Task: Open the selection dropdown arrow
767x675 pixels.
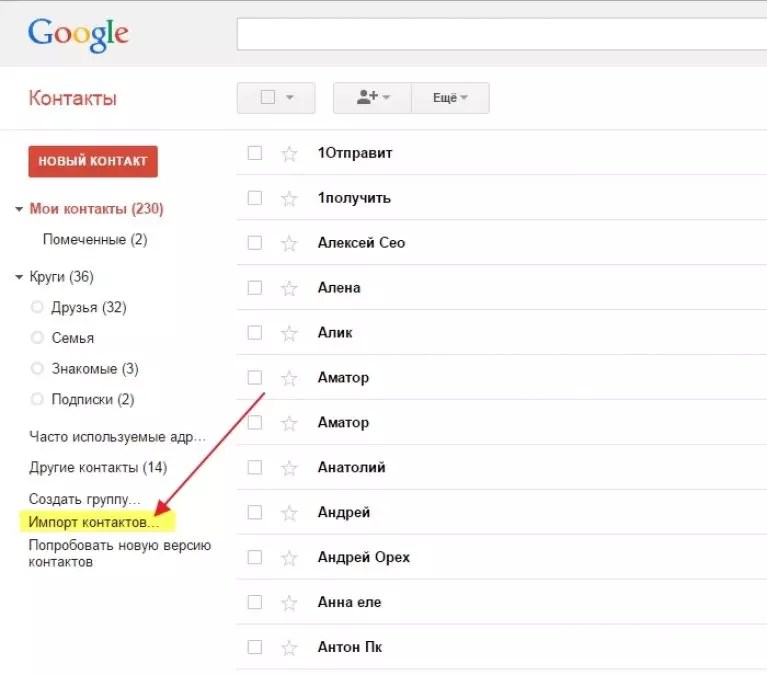Action: pos(290,97)
